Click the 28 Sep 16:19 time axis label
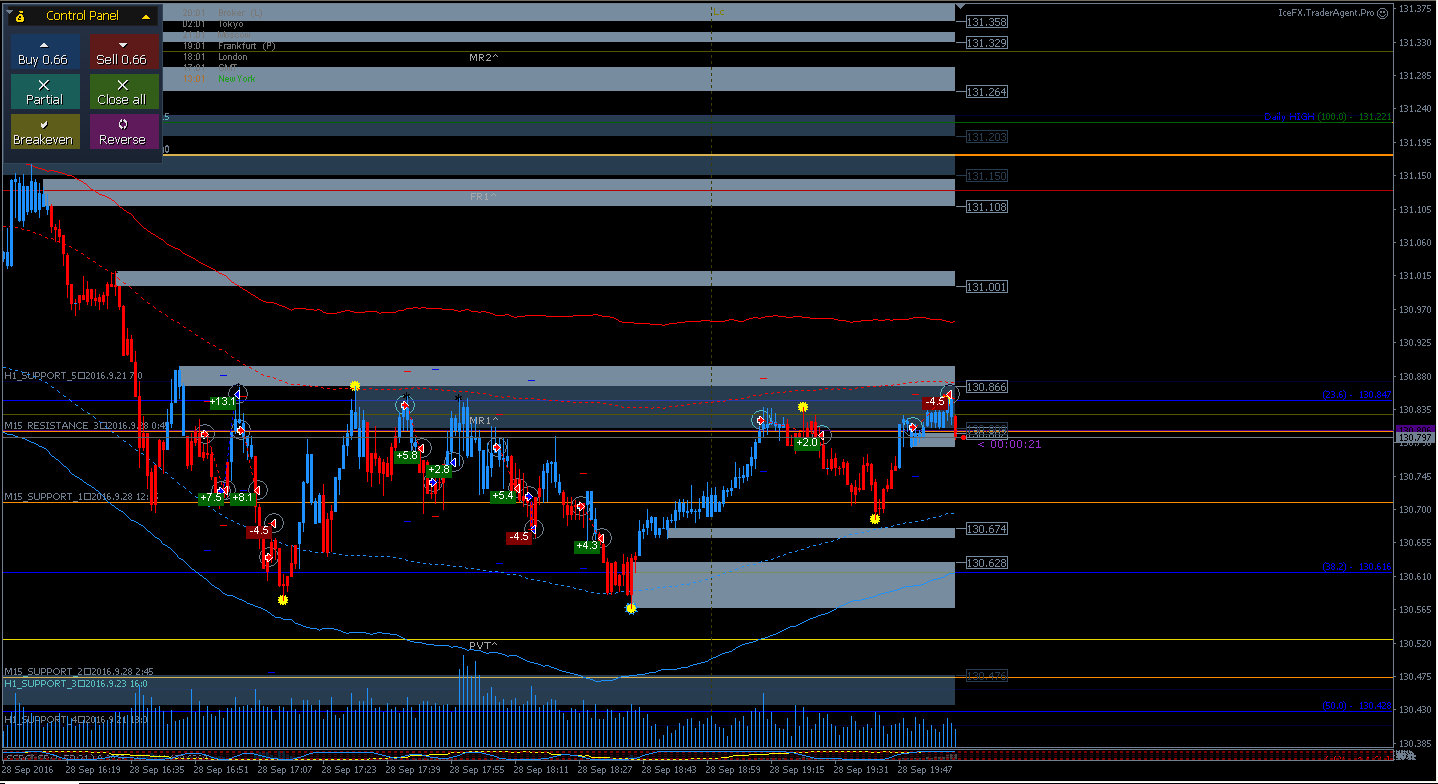The image size is (1438, 784). point(92,771)
